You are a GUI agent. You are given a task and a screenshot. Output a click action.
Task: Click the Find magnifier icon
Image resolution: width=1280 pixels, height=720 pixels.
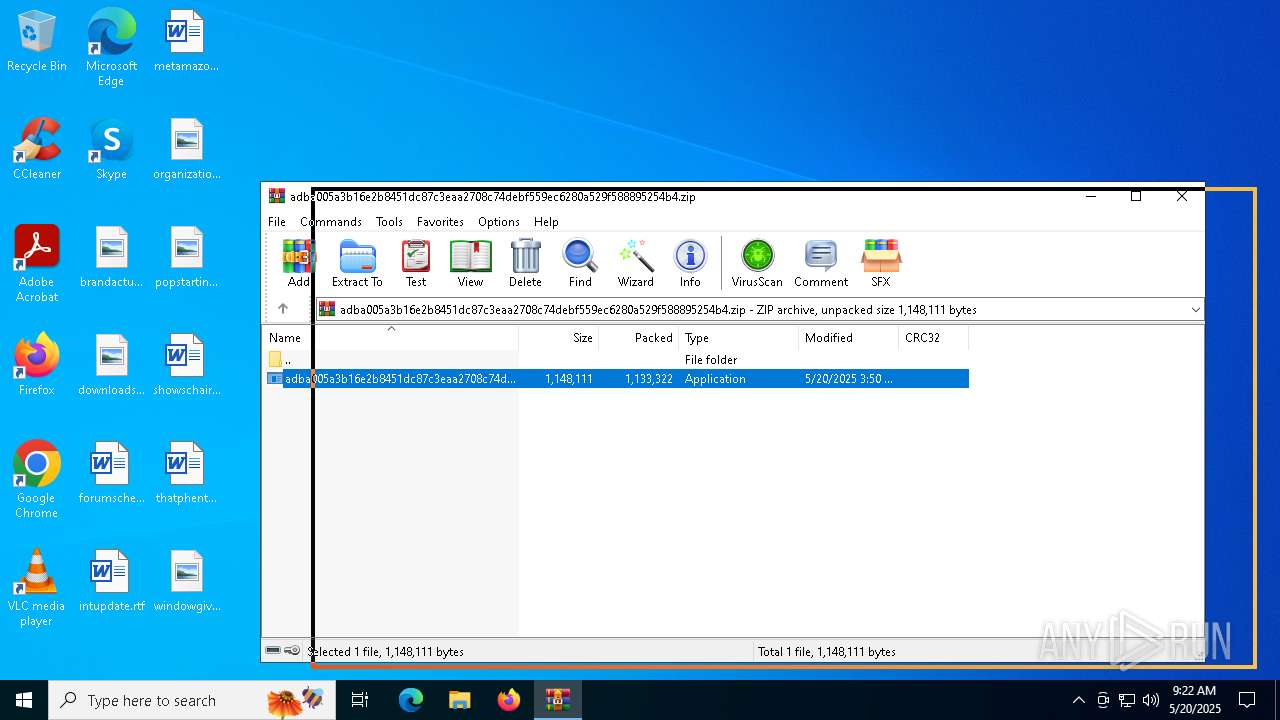pos(580,264)
